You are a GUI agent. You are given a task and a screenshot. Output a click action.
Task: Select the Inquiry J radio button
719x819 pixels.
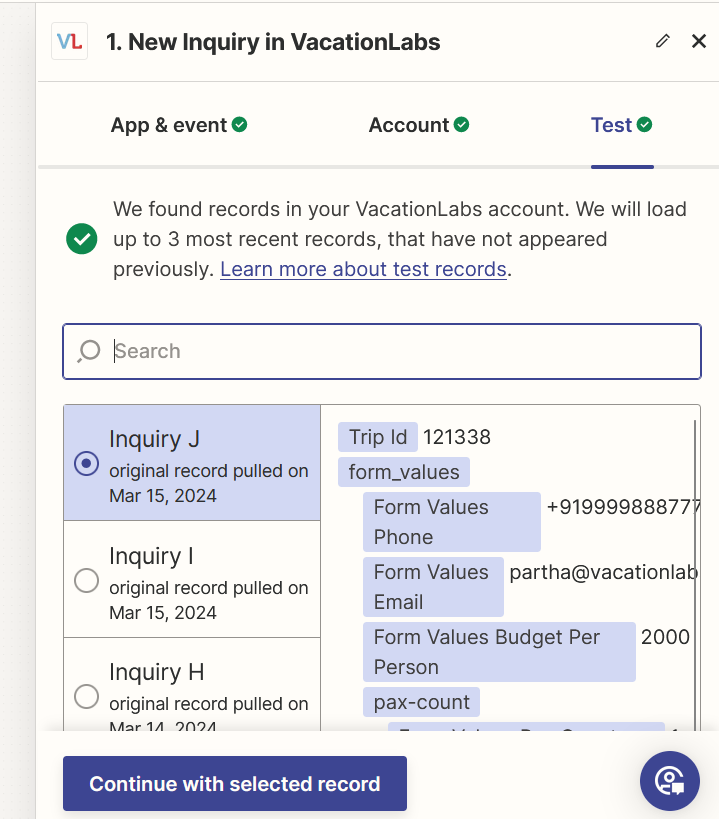[x=87, y=463]
